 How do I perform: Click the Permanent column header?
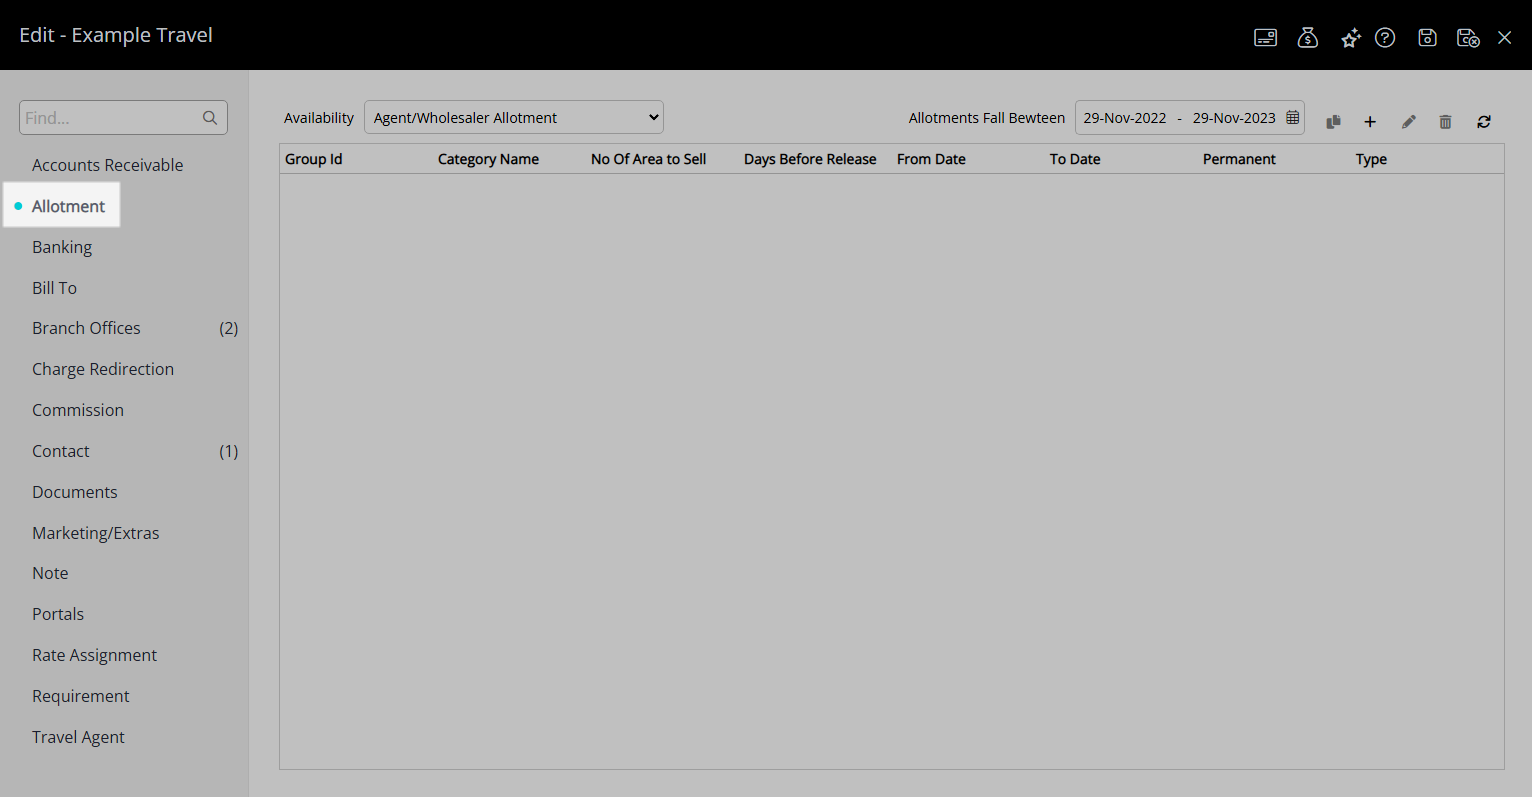(x=1239, y=159)
